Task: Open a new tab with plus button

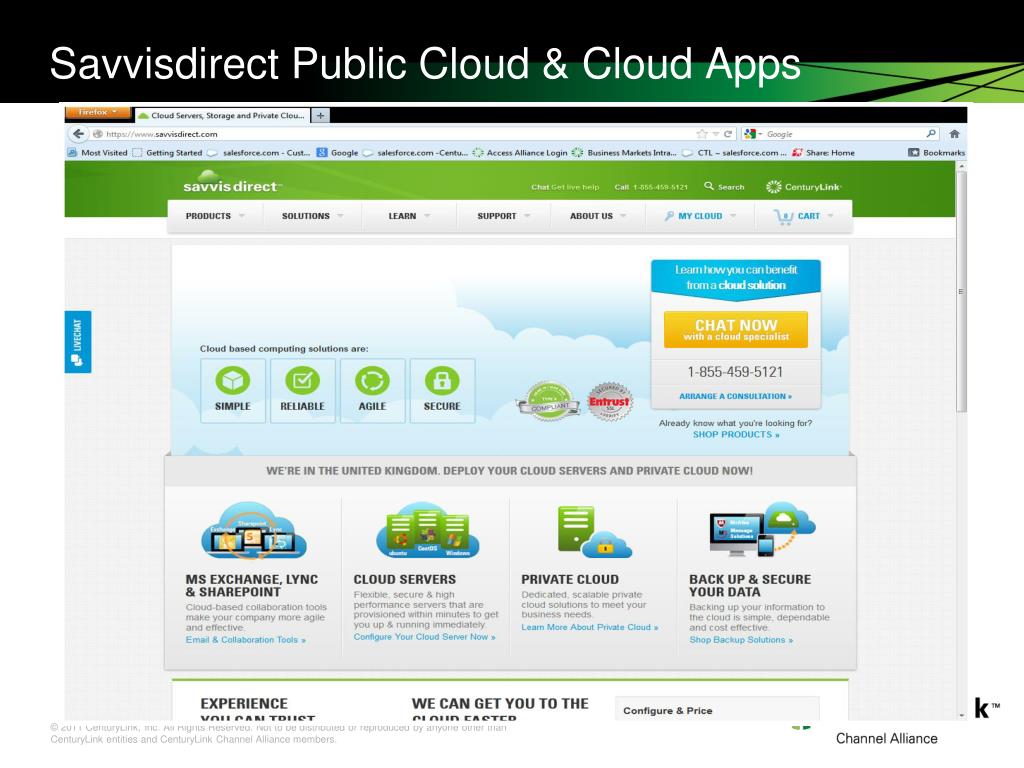Action: coord(320,116)
